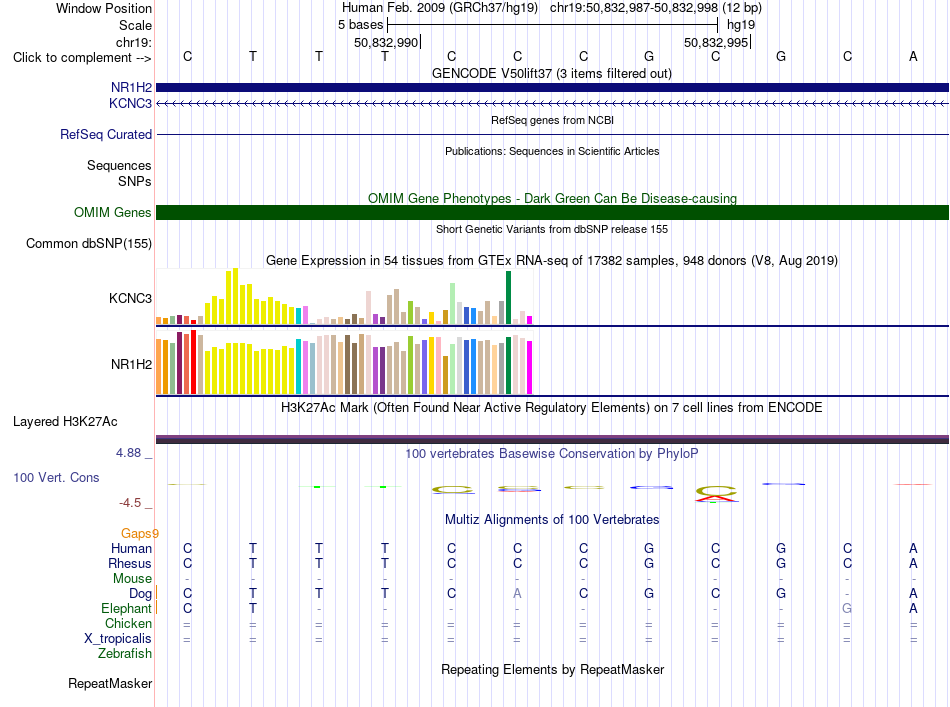Click the A base in Rhesus row
This screenshot has width=950, height=707.
tap(913, 563)
